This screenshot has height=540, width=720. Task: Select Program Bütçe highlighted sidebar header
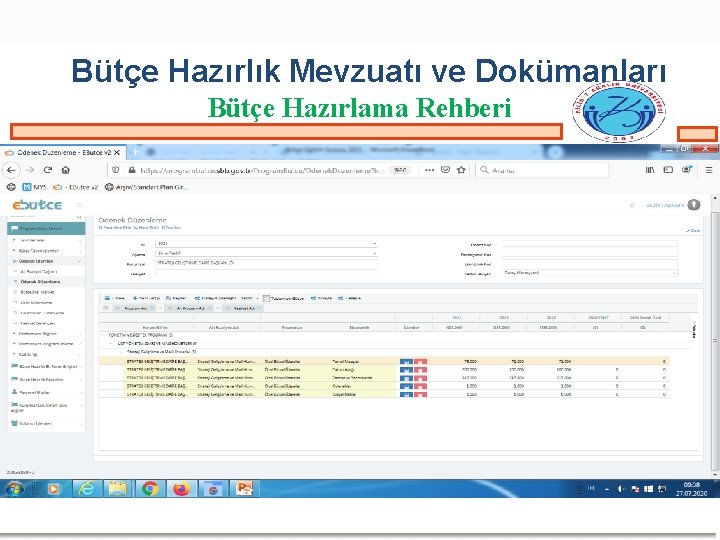(x=46, y=228)
